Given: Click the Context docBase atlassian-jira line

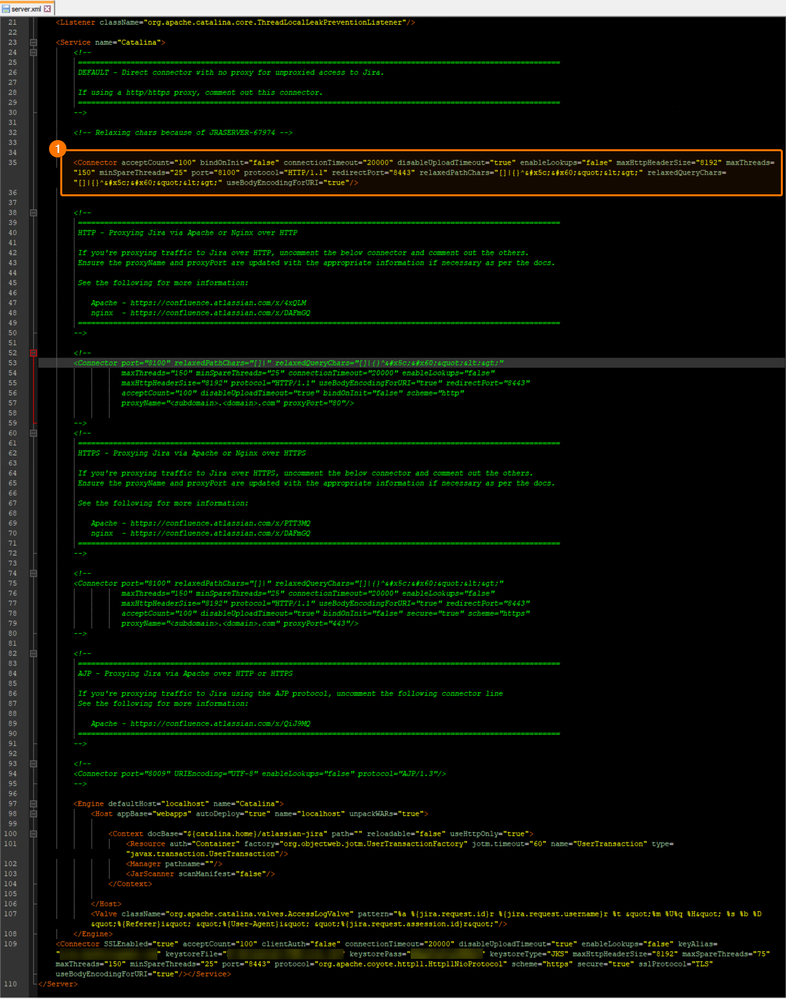Looking at the screenshot, I should point(321,834).
